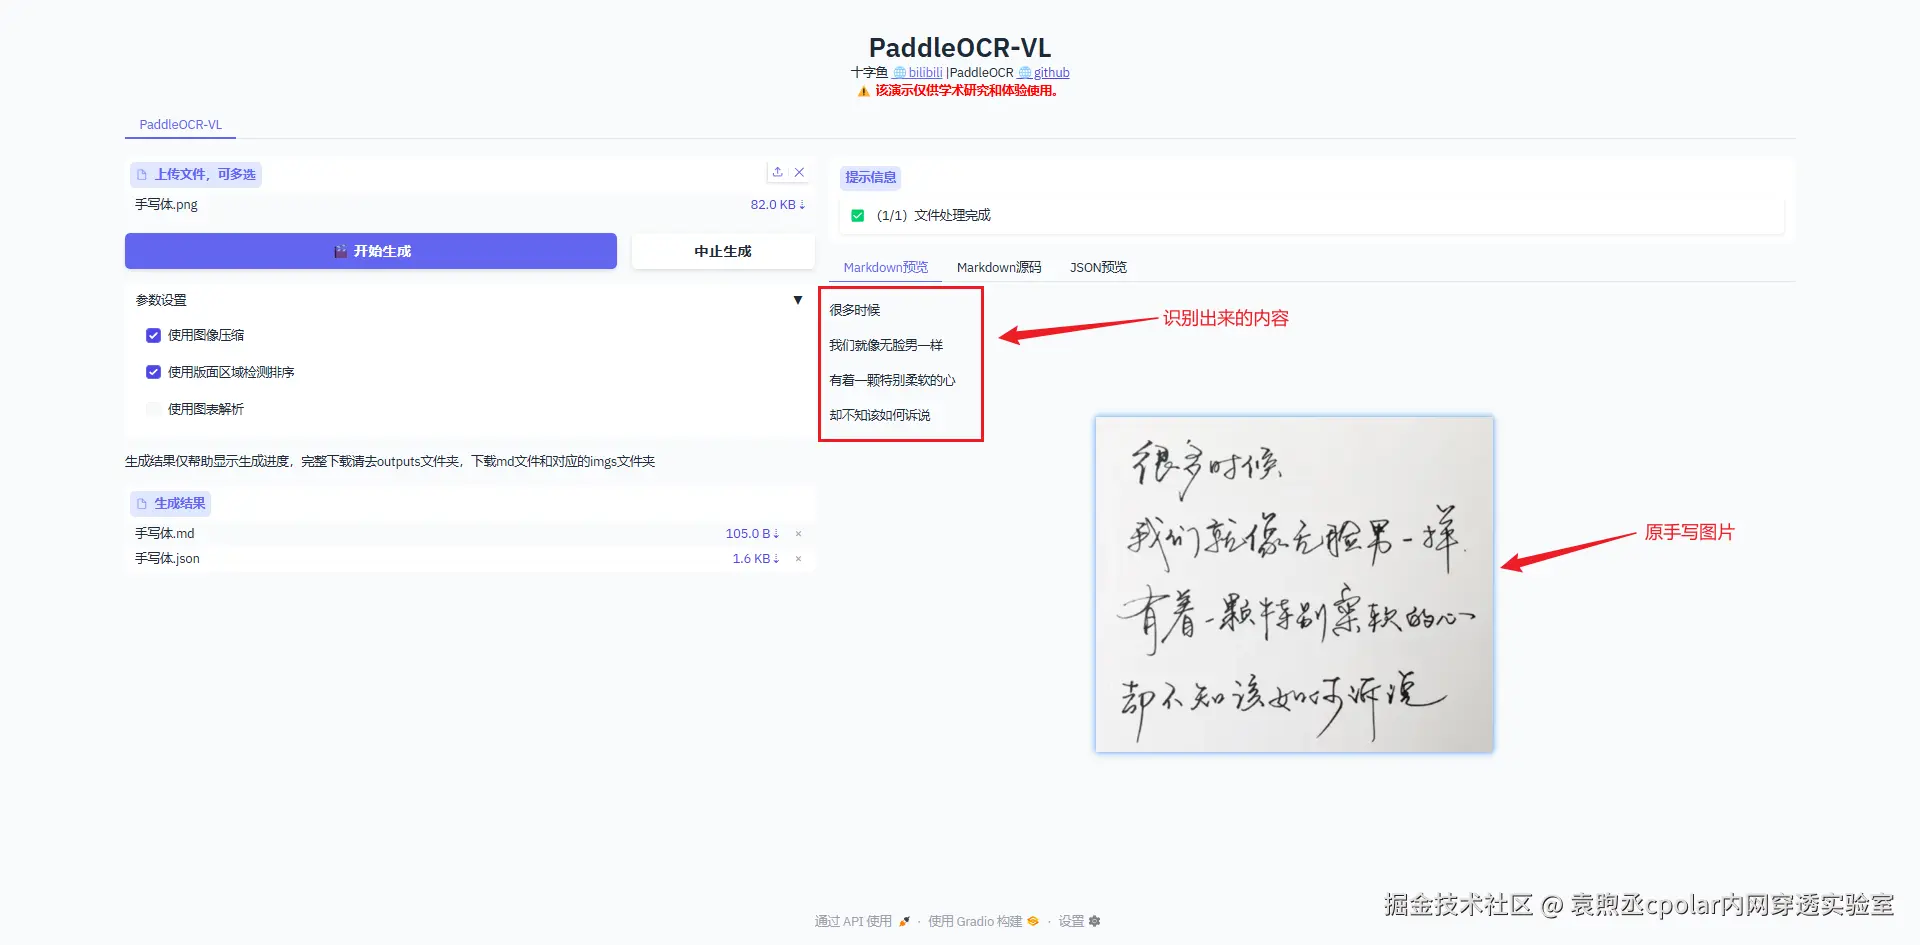The width and height of the screenshot is (1920, 945).
Task: Click the 使用 Gradio 构建 footer link
Action: pyautogui.click(x=975, y=921)
